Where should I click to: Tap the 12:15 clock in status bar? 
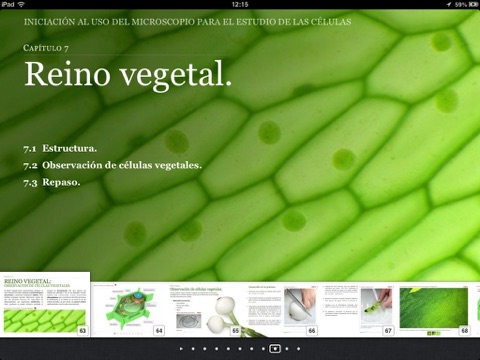coord(240,4)
